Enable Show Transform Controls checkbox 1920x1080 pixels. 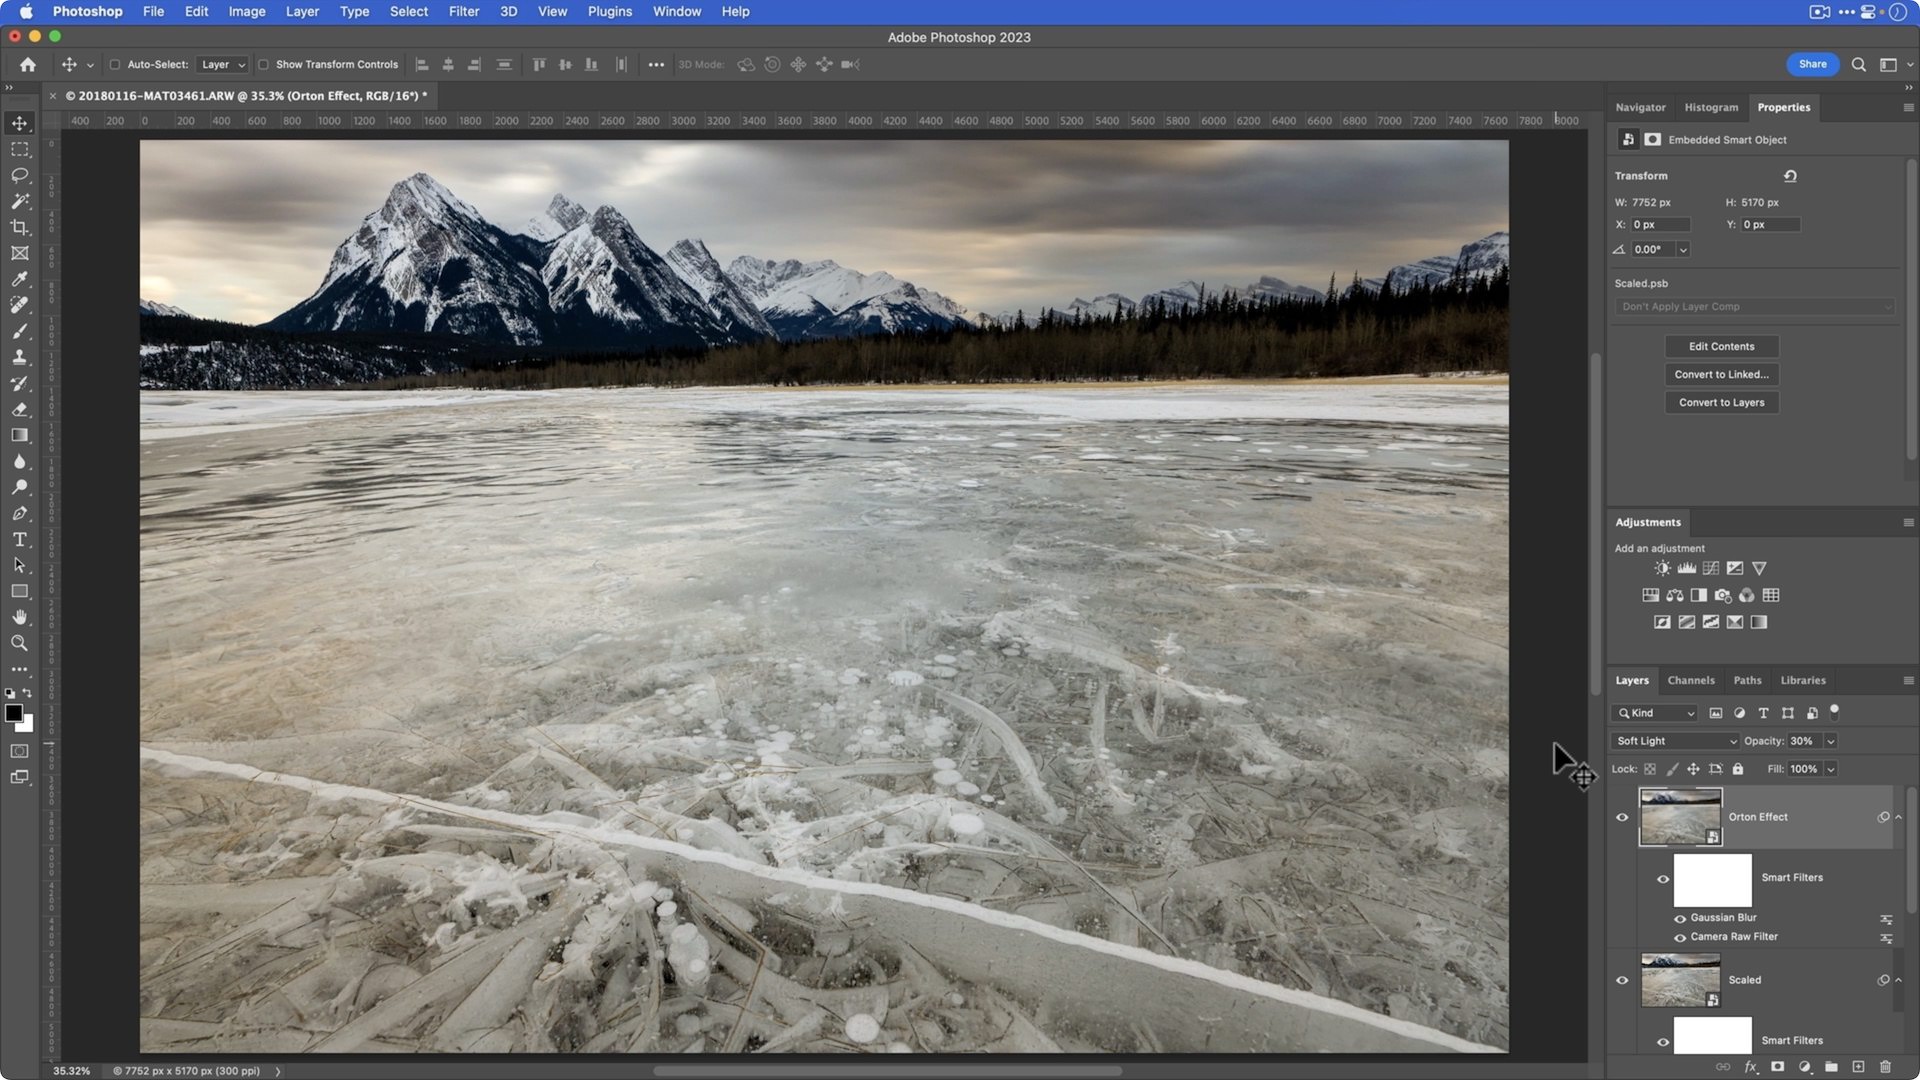pyautogui.click(x=263, y=65)
